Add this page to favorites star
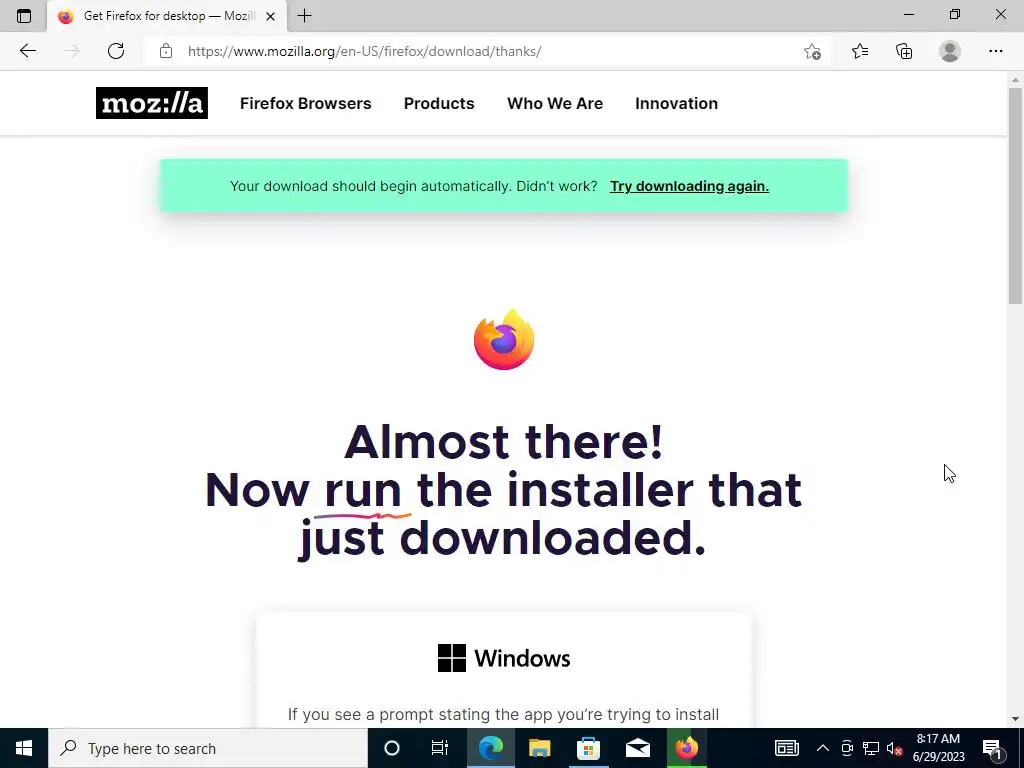1024x768 pixels. [812, 51]
